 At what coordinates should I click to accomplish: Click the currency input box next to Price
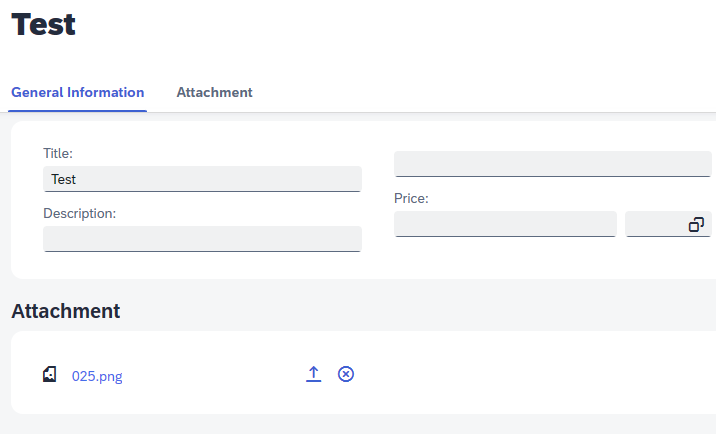pos(668,224)
